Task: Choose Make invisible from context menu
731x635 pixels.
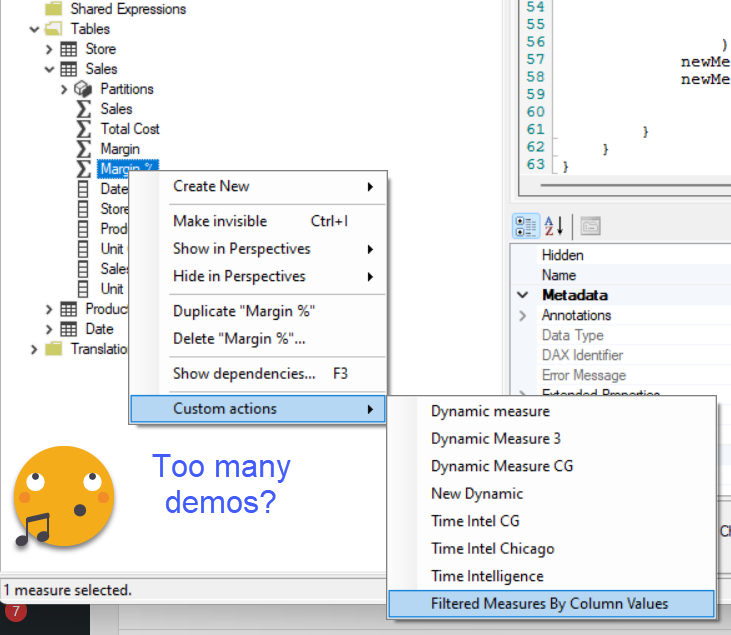Action: (x=220, y=221)
